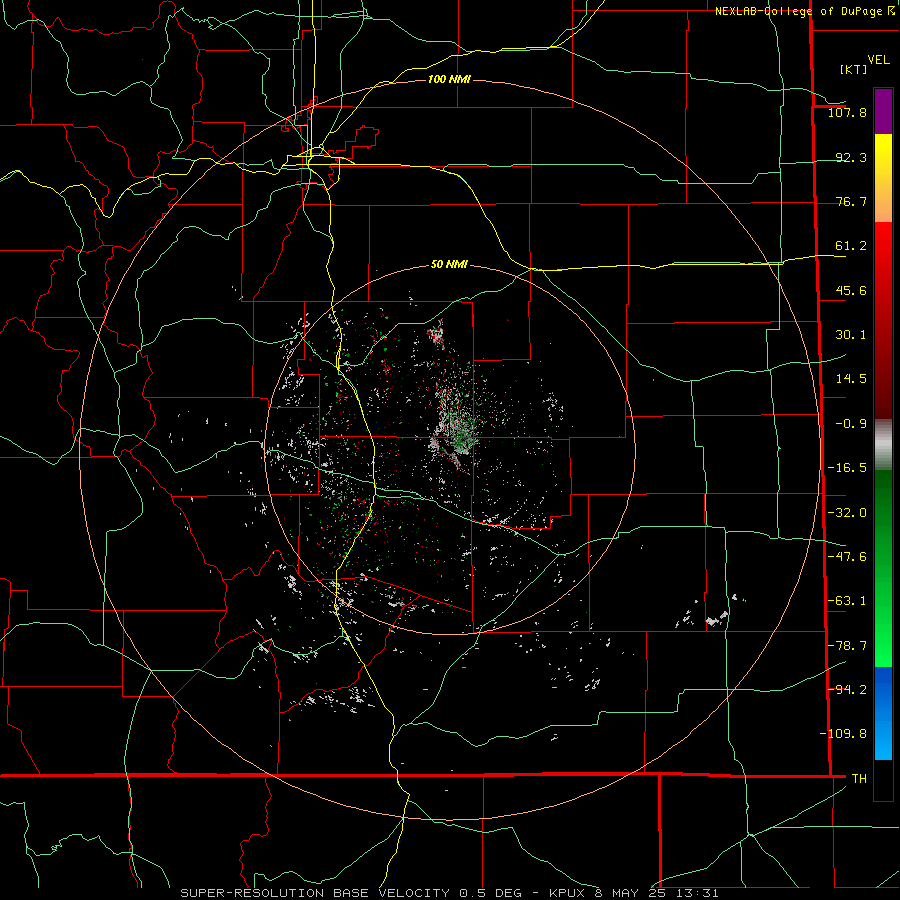The image size is (900, 900).
Task: Click the 30.1 legend value
Action: 851,335
